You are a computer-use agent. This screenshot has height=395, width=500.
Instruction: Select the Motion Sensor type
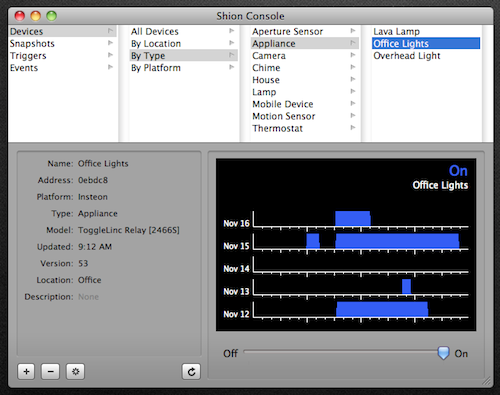click(284, 116)
